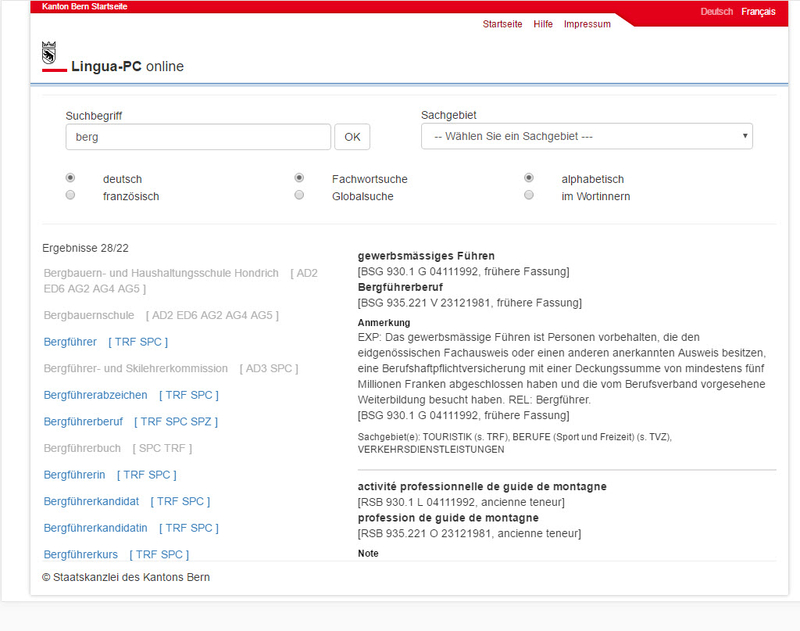Switch sorting to "im Wortinnern"
The height and width of the screenshot is (631, 800).
pyautogui.click(x=529, y=195)
